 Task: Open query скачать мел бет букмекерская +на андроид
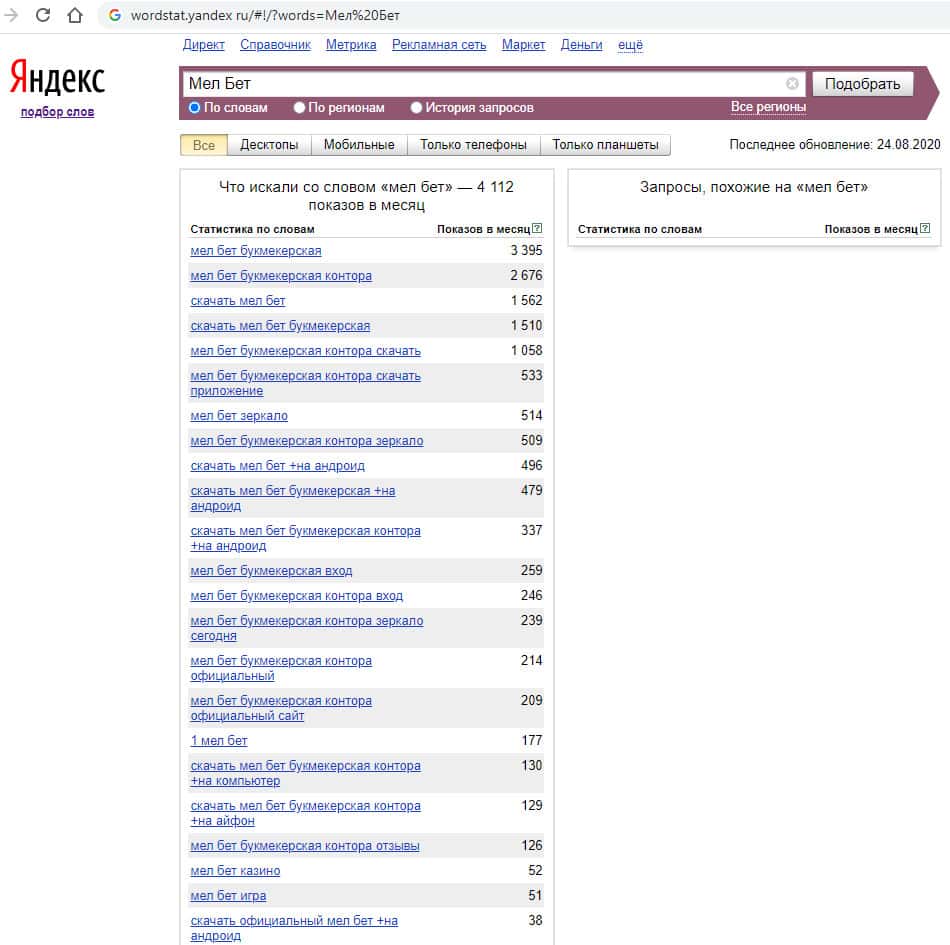pyautogui.click(x=293, y=498)
